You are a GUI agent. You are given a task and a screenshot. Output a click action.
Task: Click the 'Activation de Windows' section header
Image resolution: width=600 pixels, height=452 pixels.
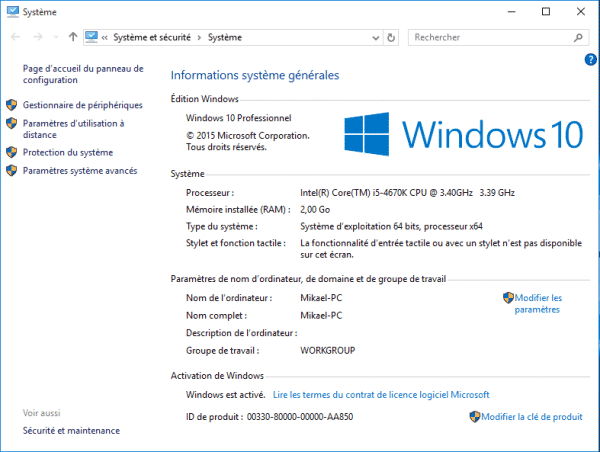click(x=217, y=376)
